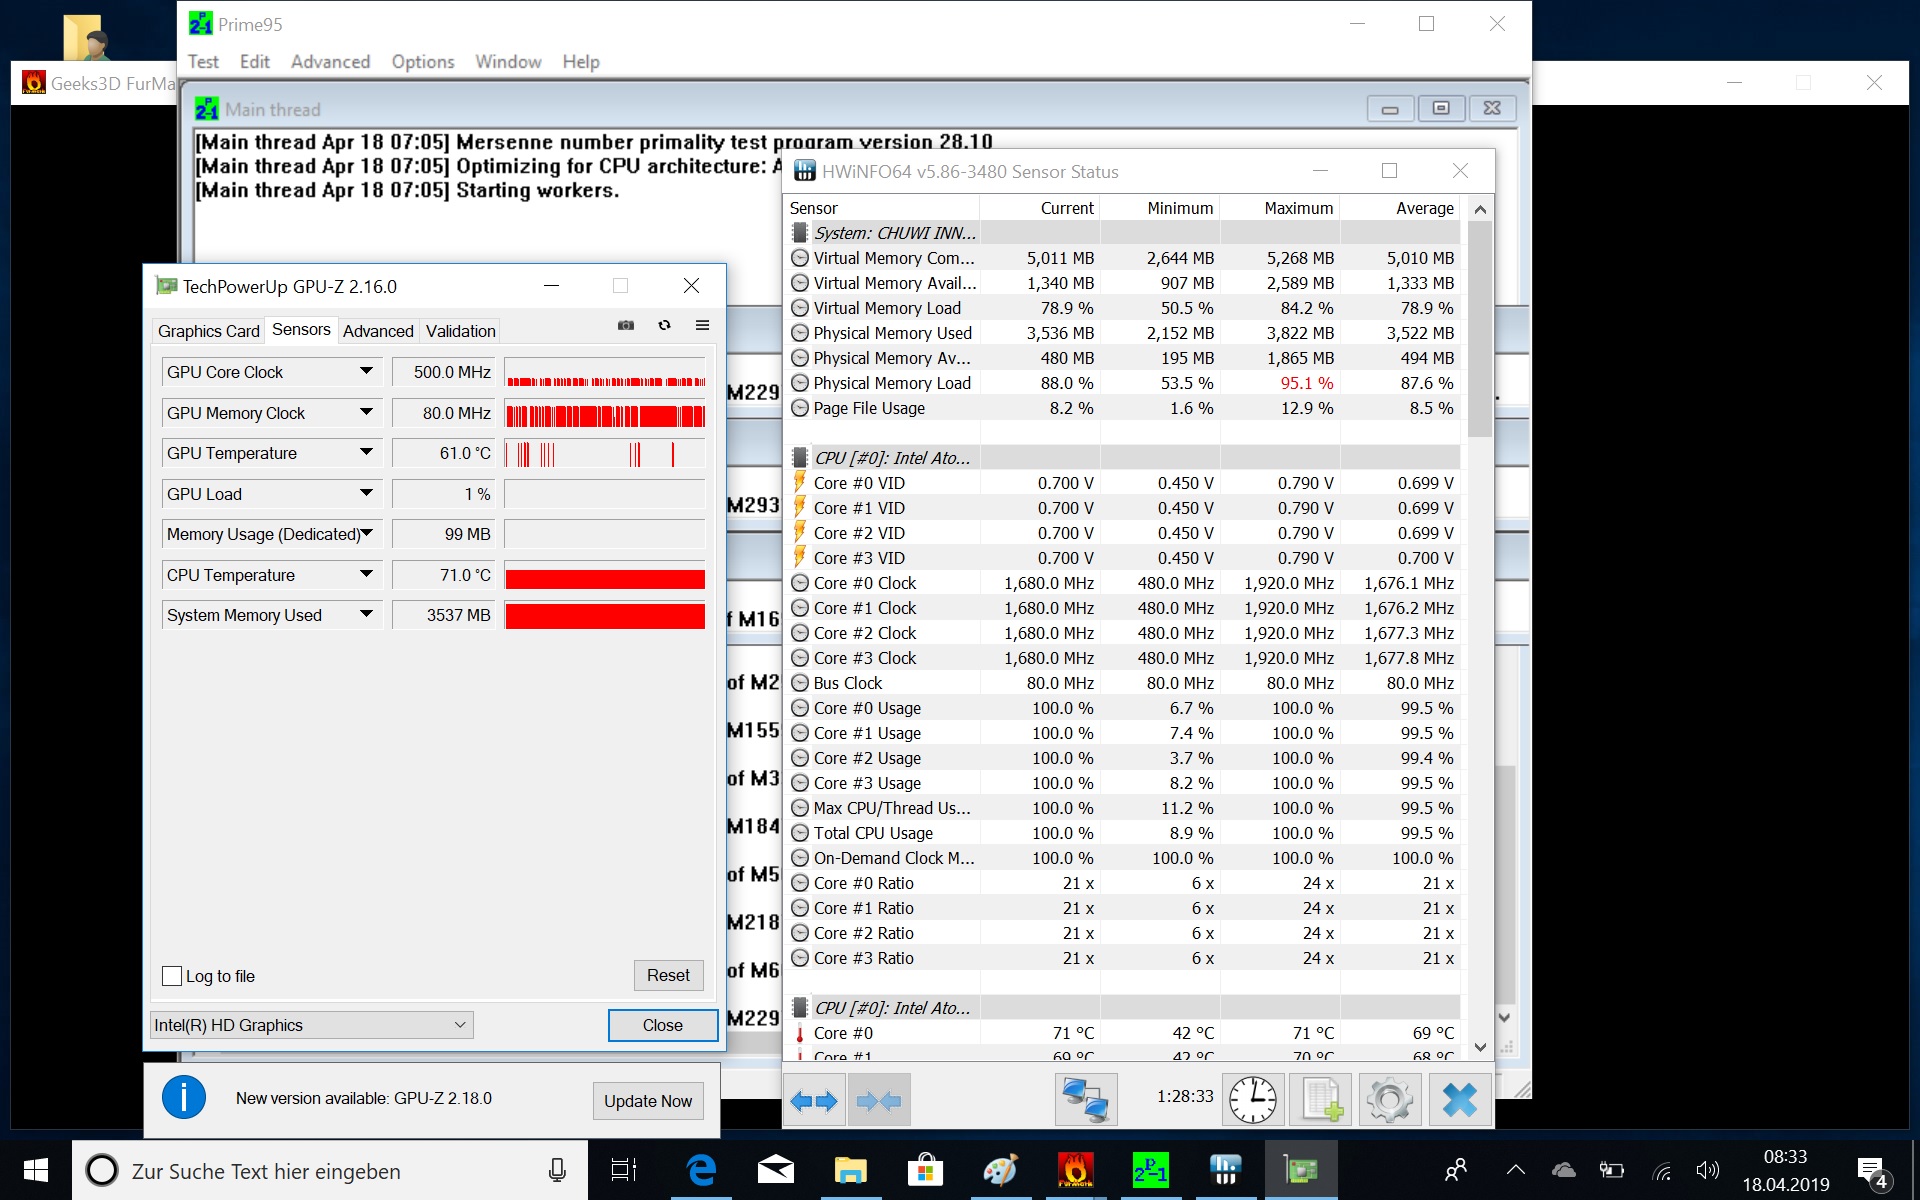Click the GPU-Z Reset button

click(668, 975)
